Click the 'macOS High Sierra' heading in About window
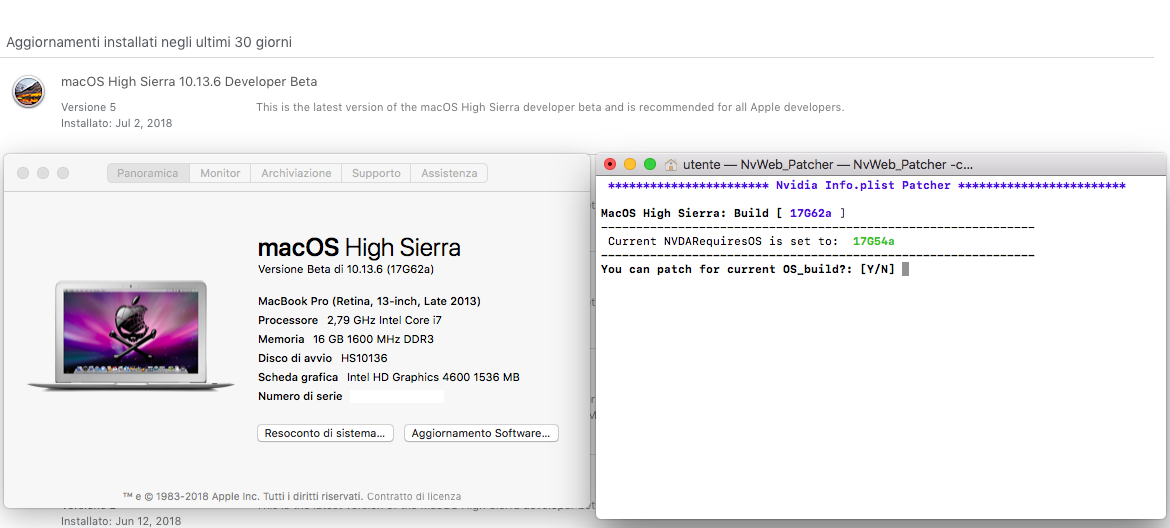The height and width of the screenshot is (528, 1170). point(359,247)
